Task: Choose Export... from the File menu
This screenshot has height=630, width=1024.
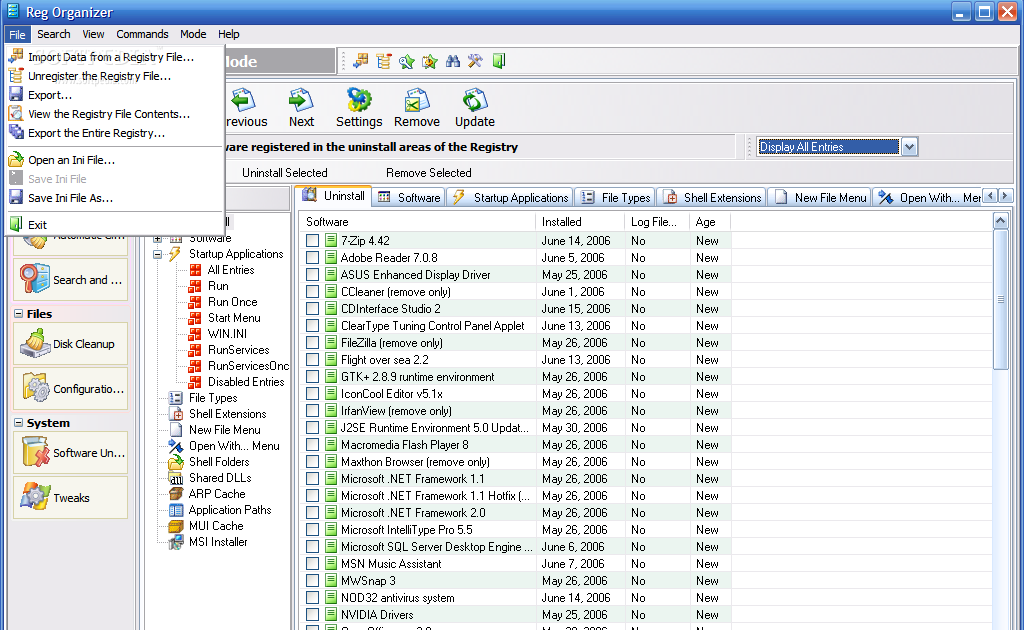Action: (115, 95)
